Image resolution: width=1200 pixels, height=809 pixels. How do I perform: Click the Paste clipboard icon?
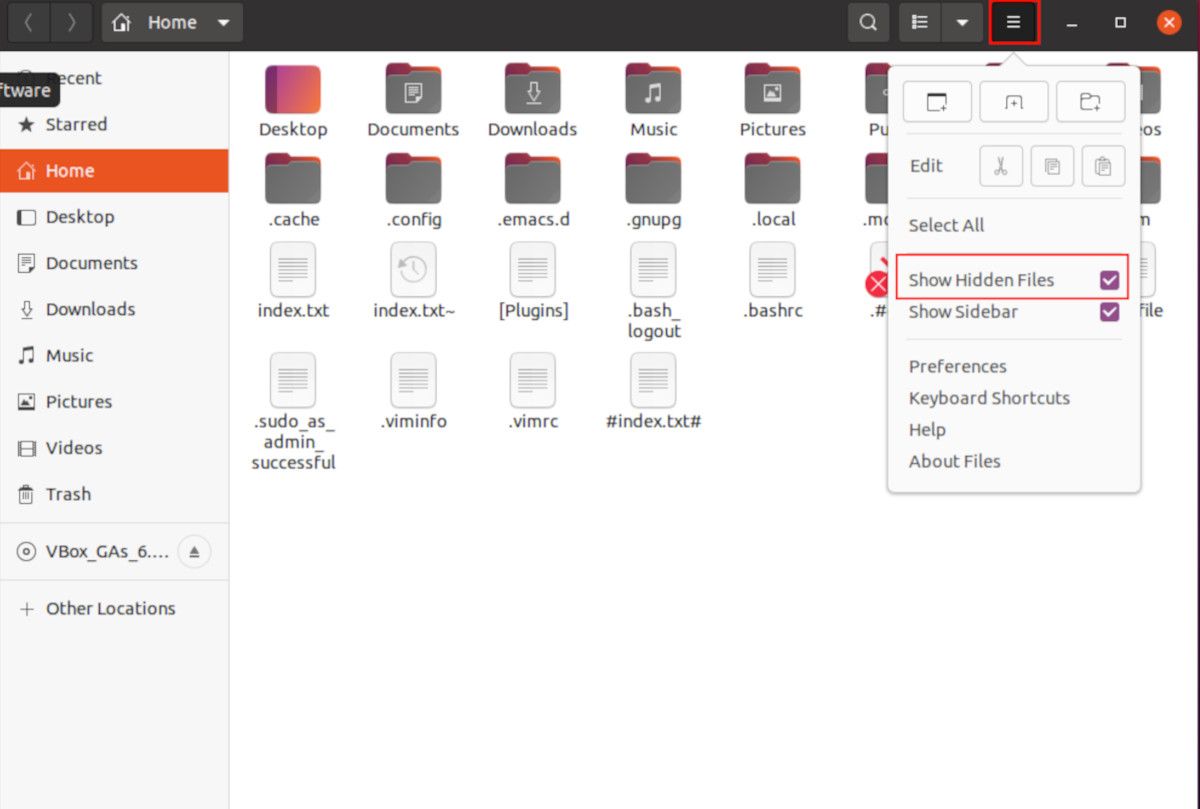coord(1103,166)
